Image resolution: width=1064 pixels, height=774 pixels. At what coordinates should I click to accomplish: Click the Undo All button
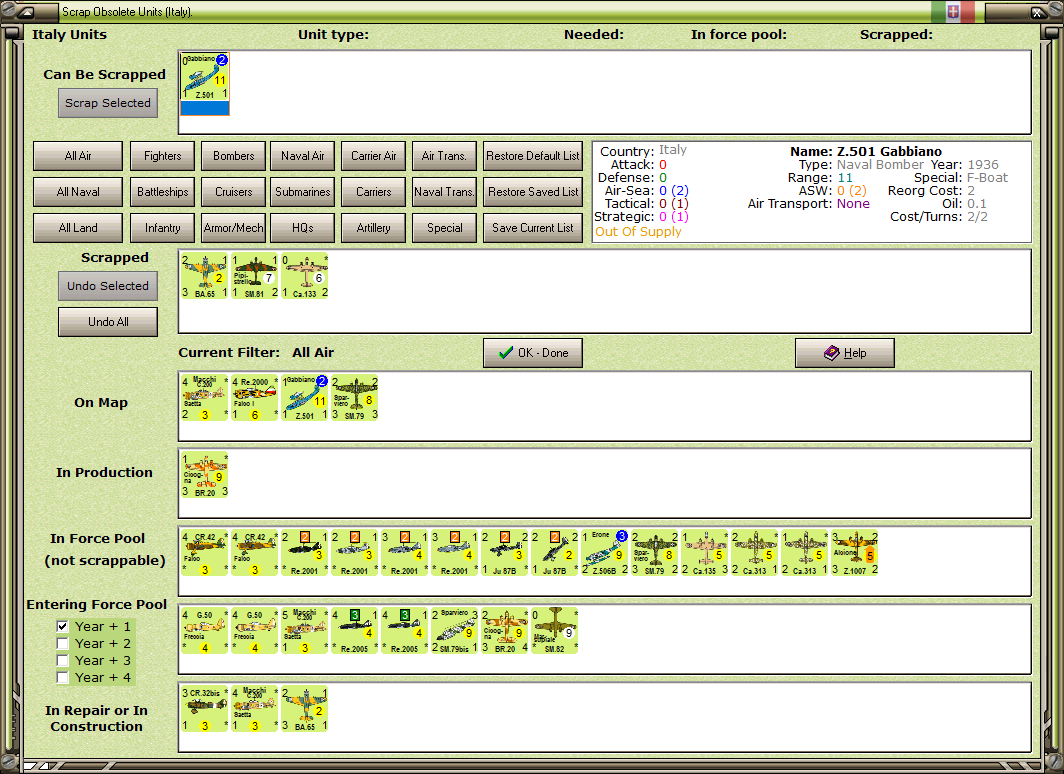coord(108,322)
